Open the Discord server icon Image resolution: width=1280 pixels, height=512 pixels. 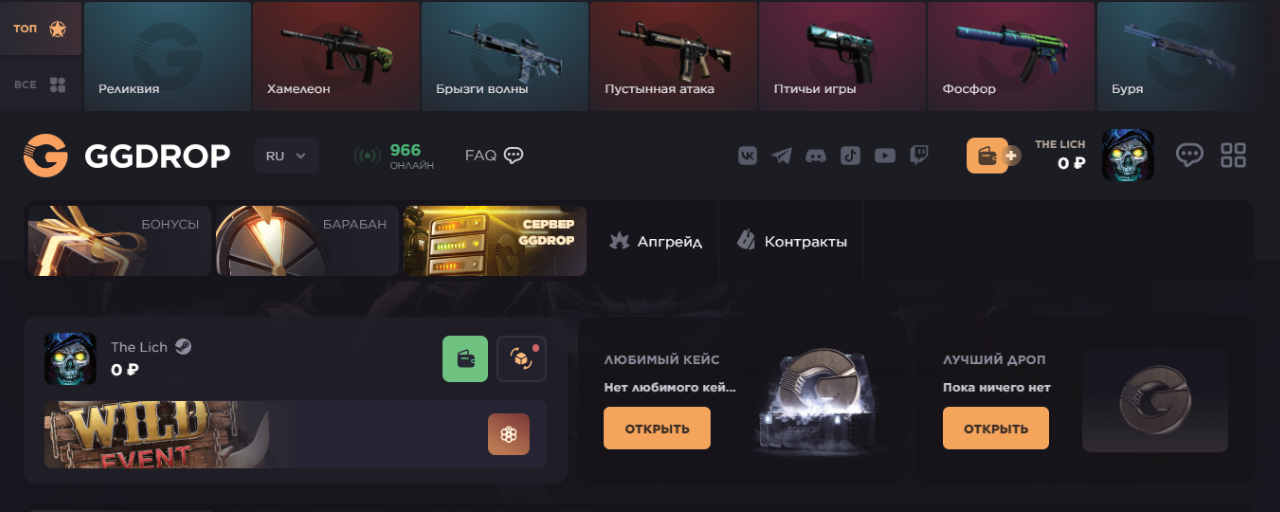pos(816,155)
